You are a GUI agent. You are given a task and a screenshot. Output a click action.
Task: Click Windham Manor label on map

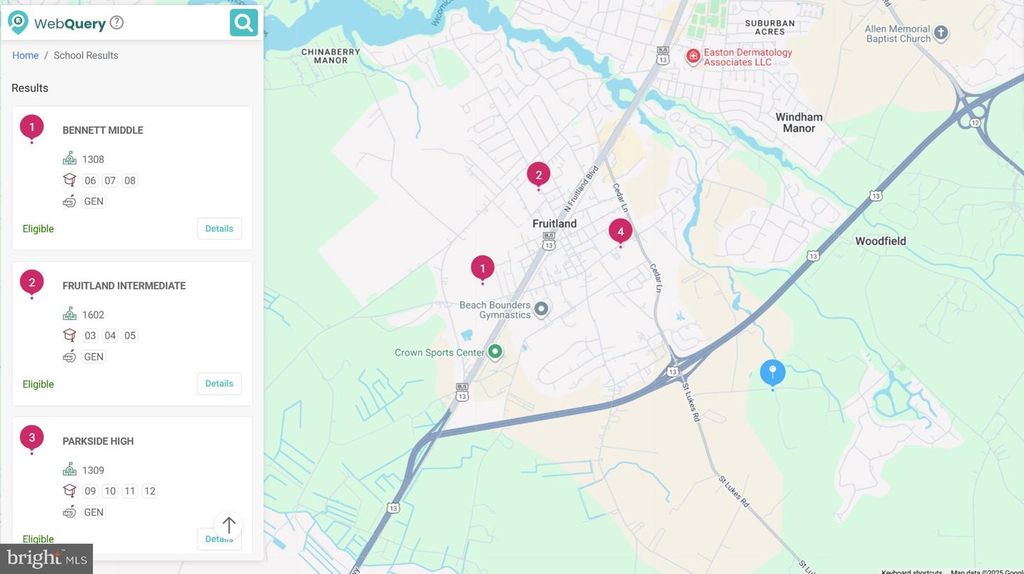pos(799,123)
